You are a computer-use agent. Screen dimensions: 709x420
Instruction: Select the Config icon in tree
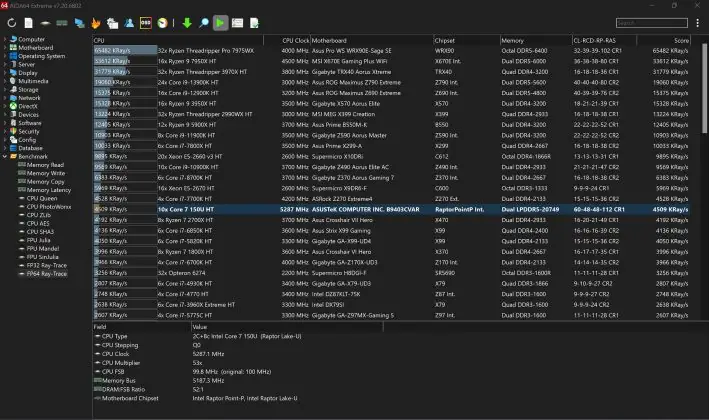(13, 140)
